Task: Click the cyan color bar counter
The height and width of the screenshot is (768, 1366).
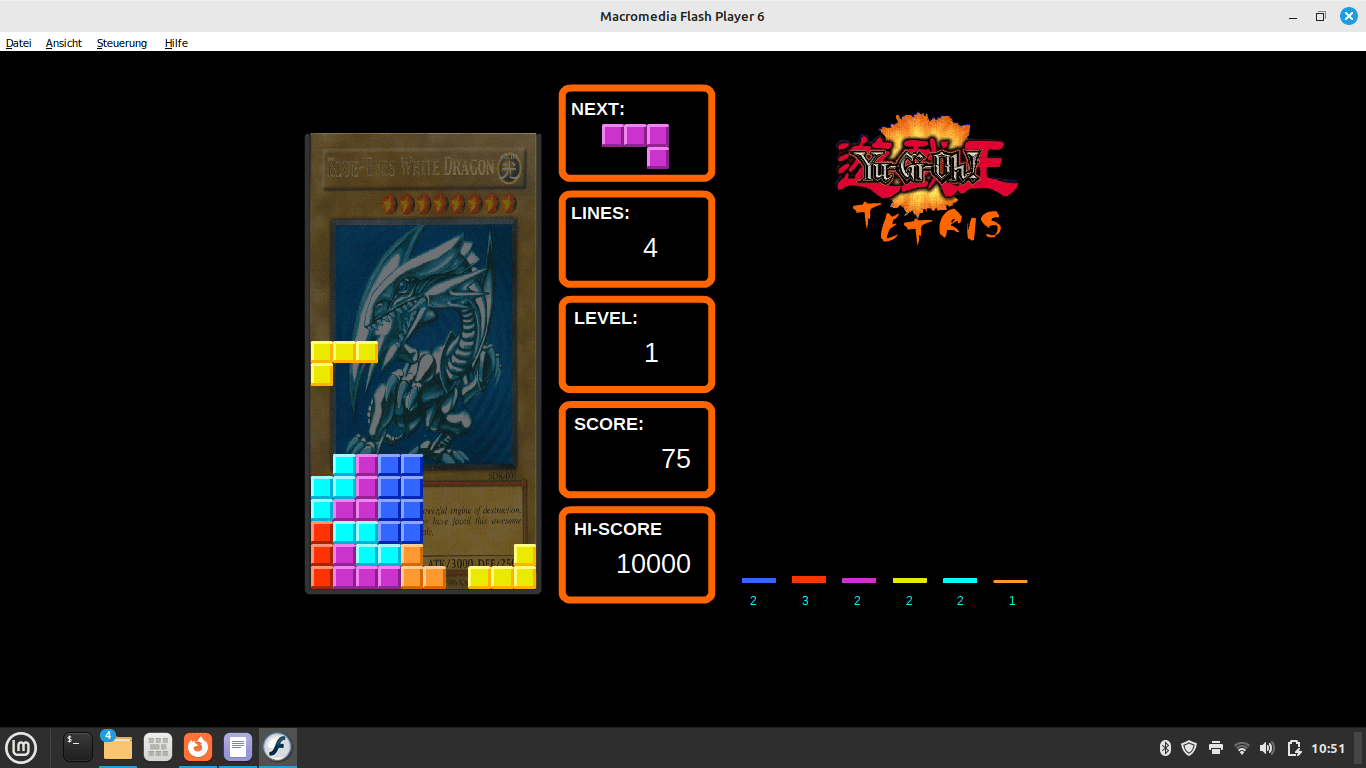Action: pos(959,580)
